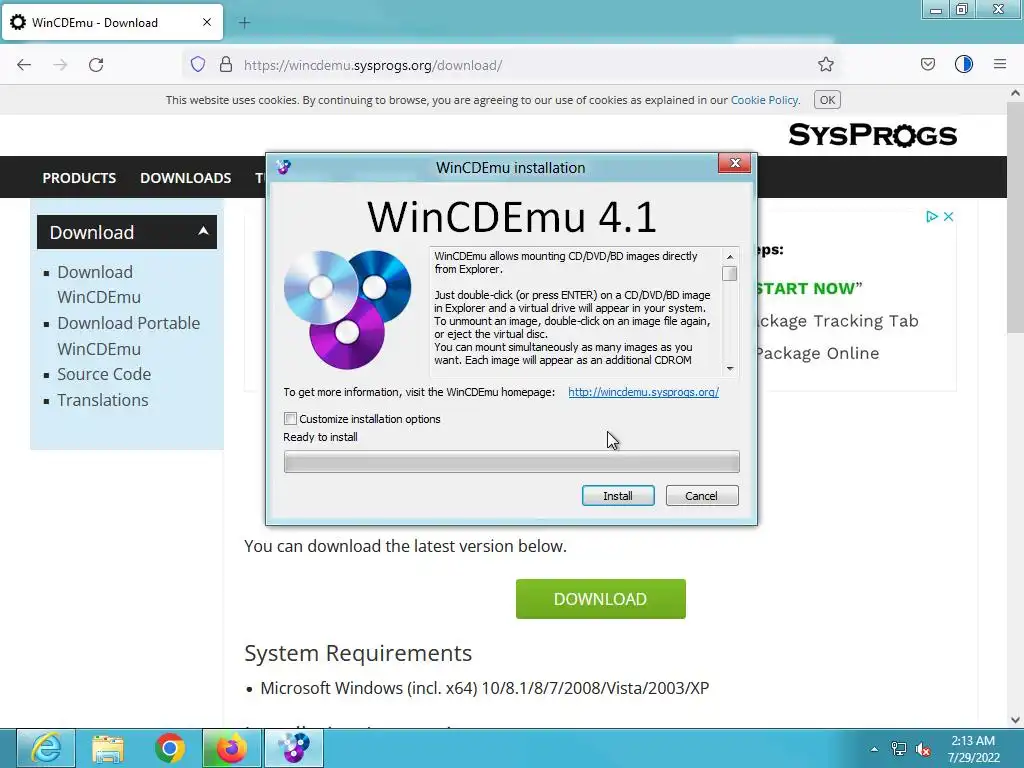Viewport: 1024px width, 768px height.
Task: Switch to Firefox in the taskbar
Action: coord(232,748)
